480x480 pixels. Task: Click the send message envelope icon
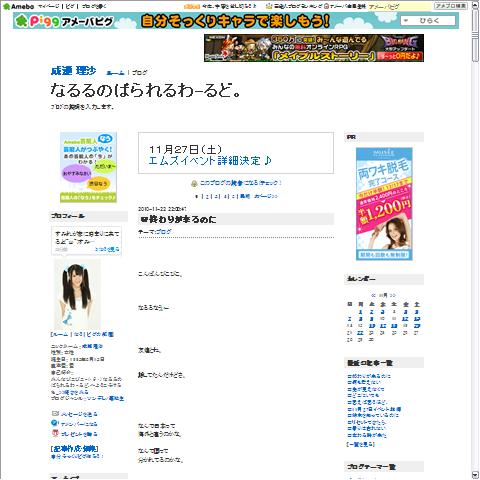(x=55, y=413)
